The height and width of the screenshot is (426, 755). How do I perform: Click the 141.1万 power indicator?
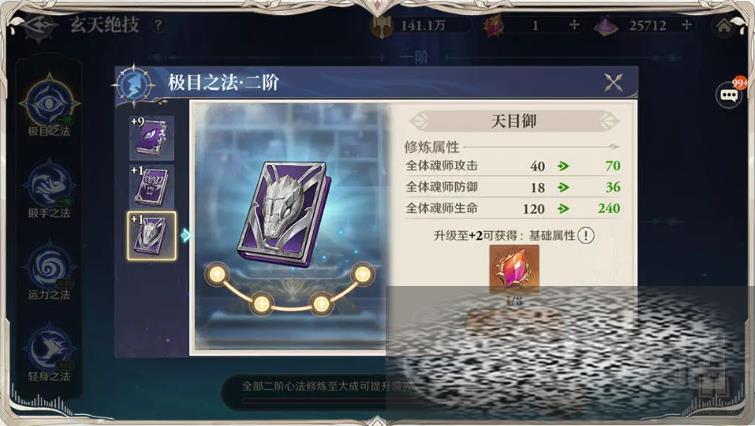tap(410, 26)
